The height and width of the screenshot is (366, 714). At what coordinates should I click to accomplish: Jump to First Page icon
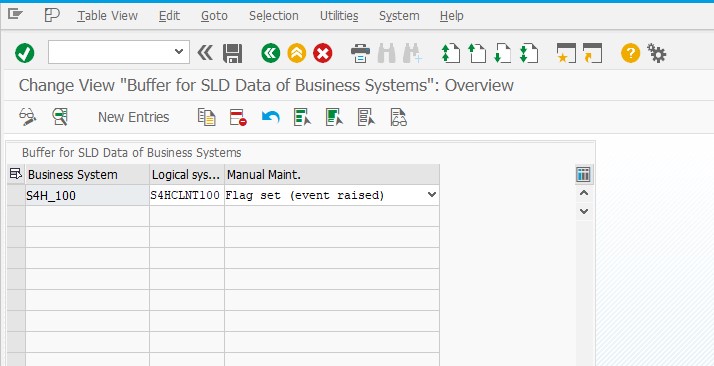click(450, 53)
